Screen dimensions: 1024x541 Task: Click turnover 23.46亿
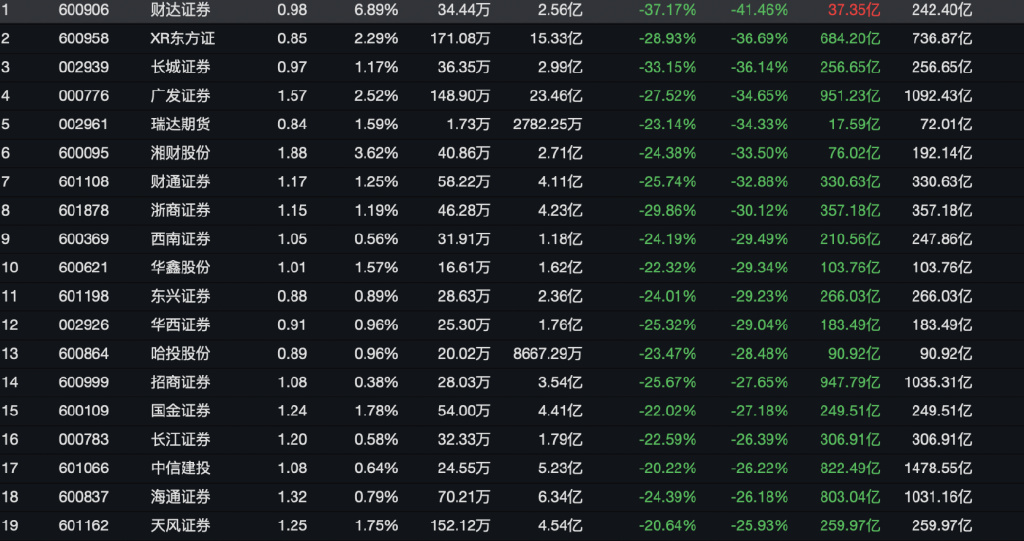[556, 96]
